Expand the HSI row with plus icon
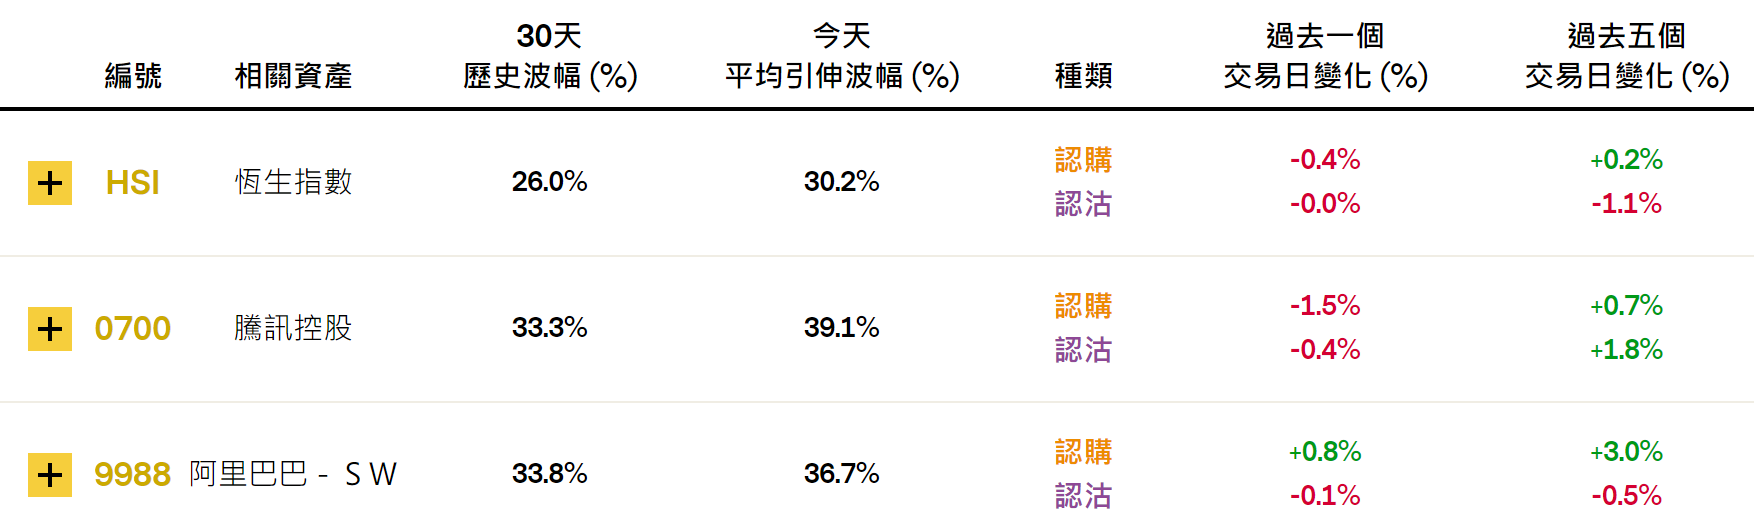1754x532 pixels. tap(50, 183)
